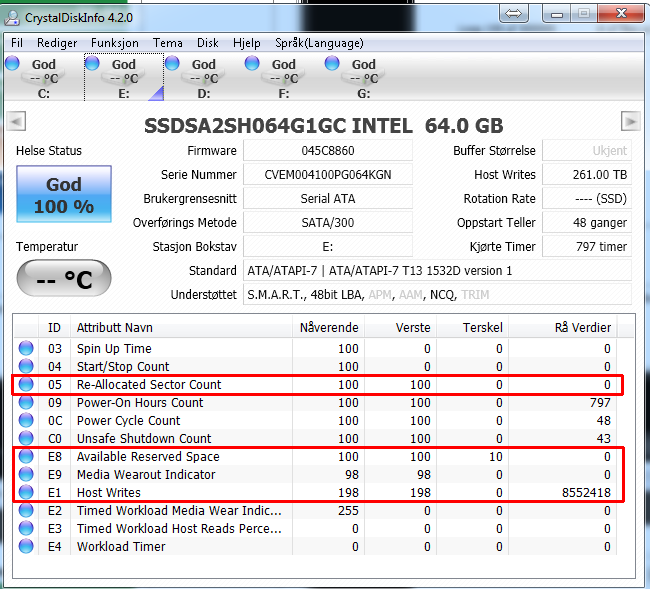
Task: Click status orb for Spin Up Time row
Action: [26, 348]
